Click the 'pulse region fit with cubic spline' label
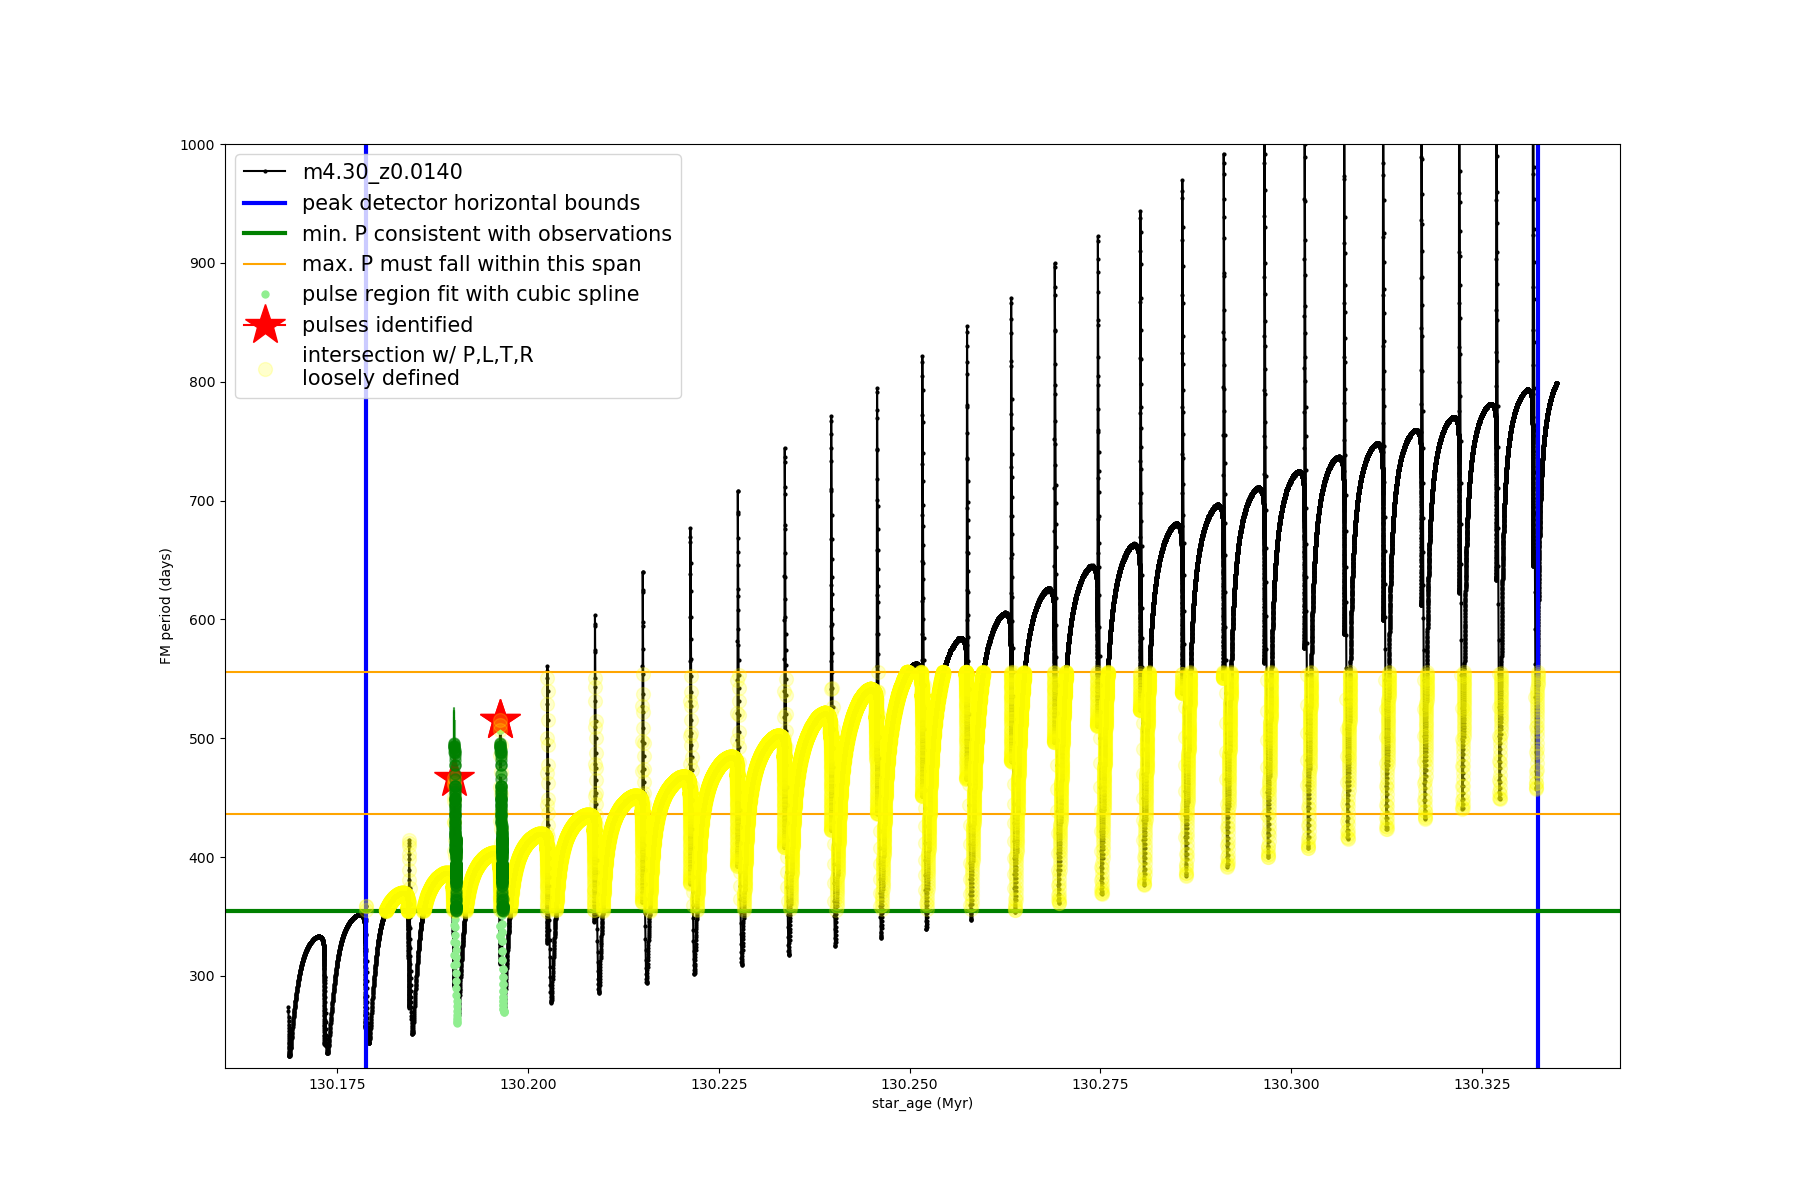The width and height of the screenshot is (1800, 1200). [470, 294]
